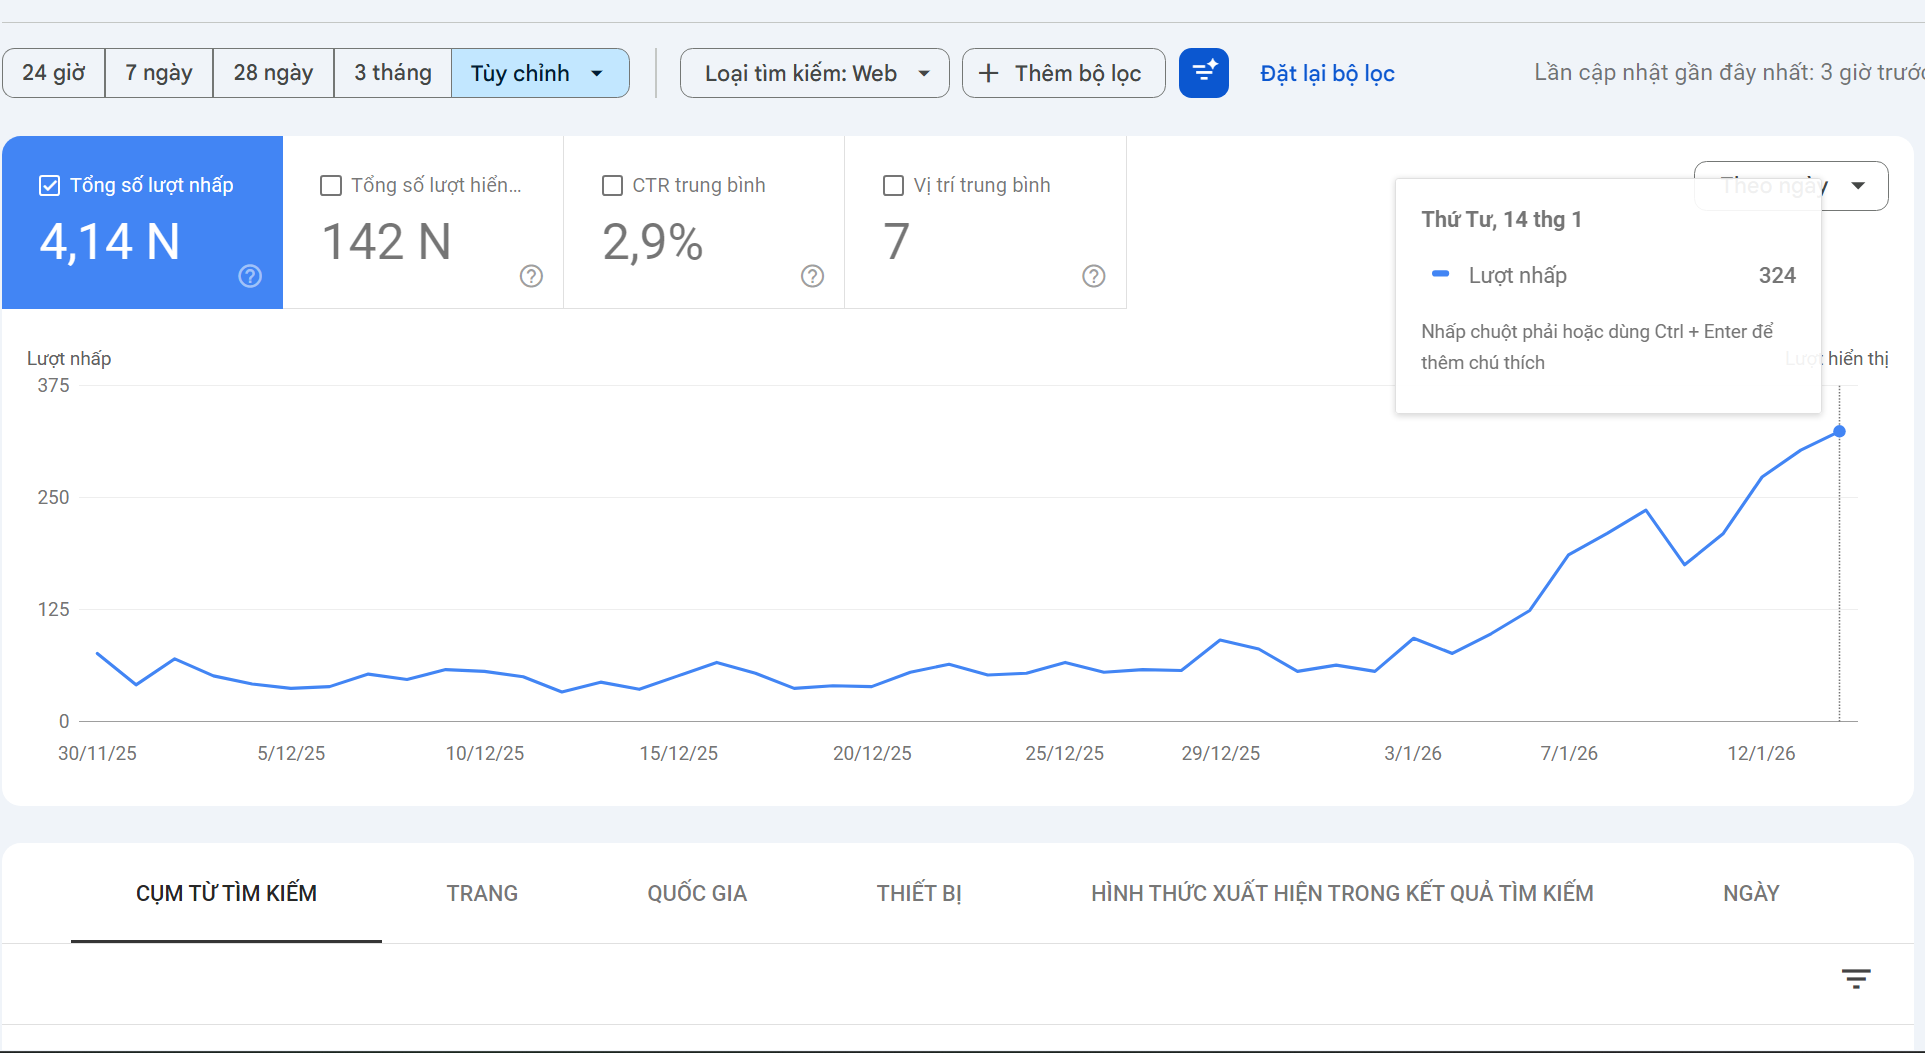The height and width of the screenshot is (1053, 1925).
Task: Click the blue filter options icon button
Action: pyautogui.click(x=1203, y=73)
